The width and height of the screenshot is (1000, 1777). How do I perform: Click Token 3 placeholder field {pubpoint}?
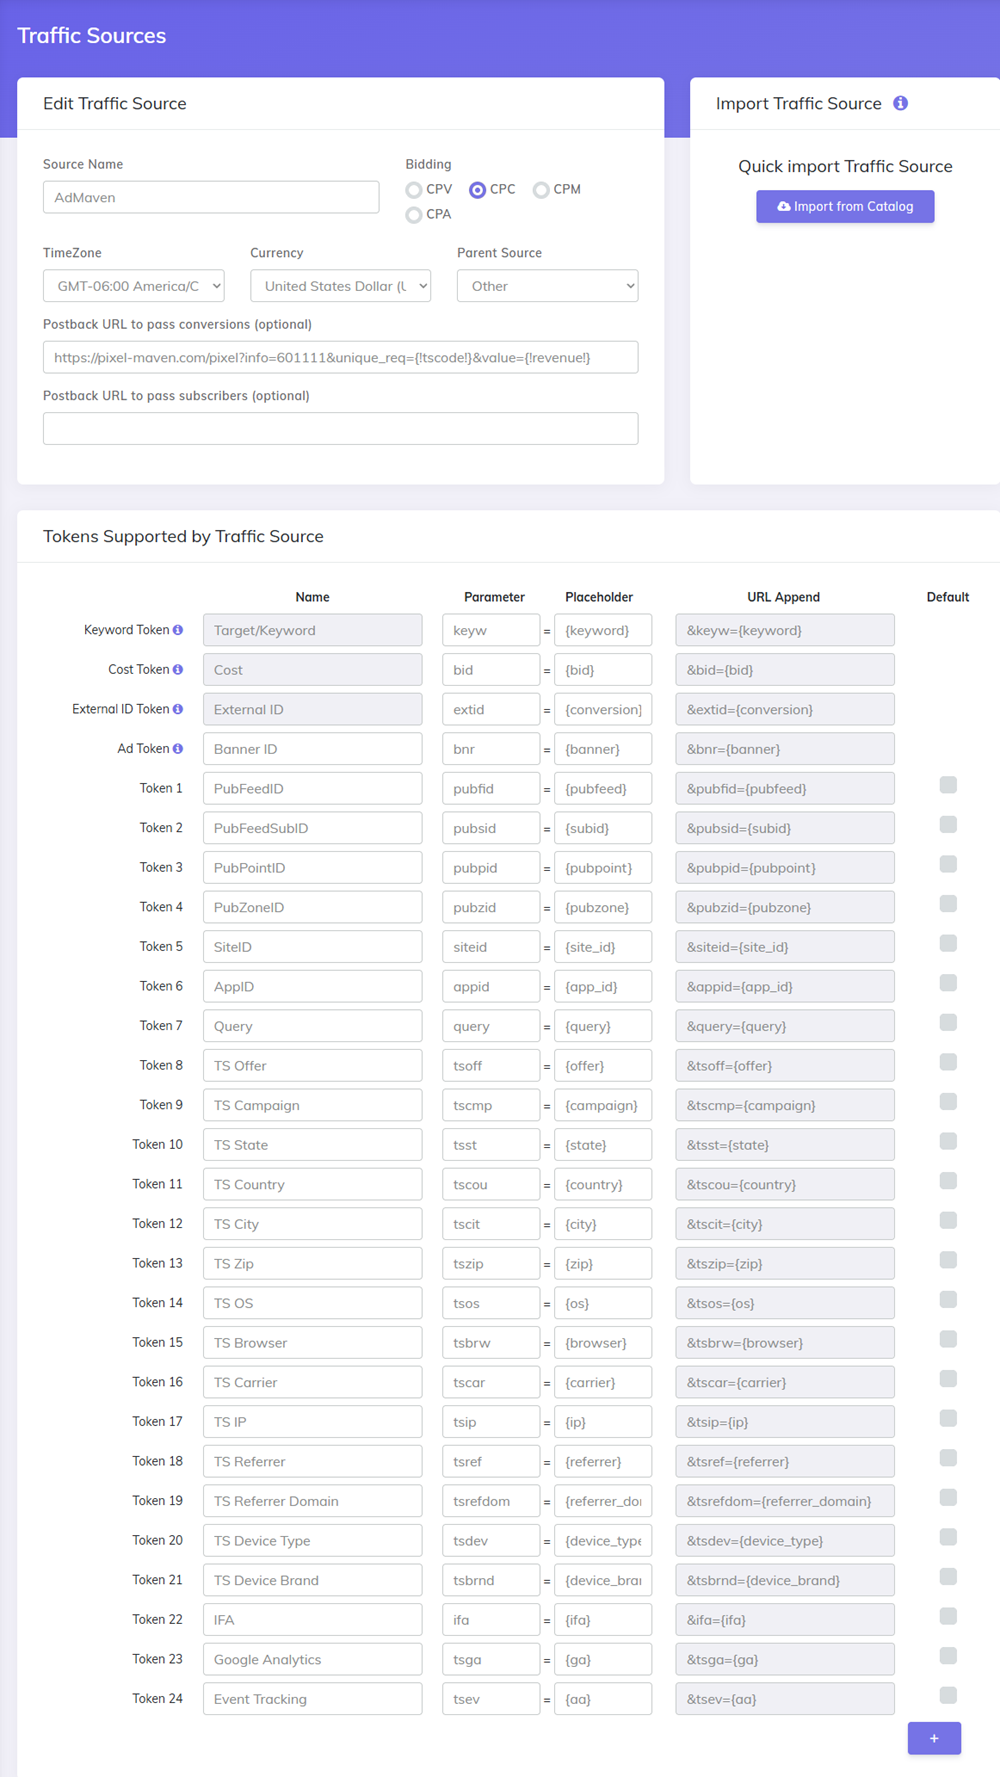click(603, 868)
